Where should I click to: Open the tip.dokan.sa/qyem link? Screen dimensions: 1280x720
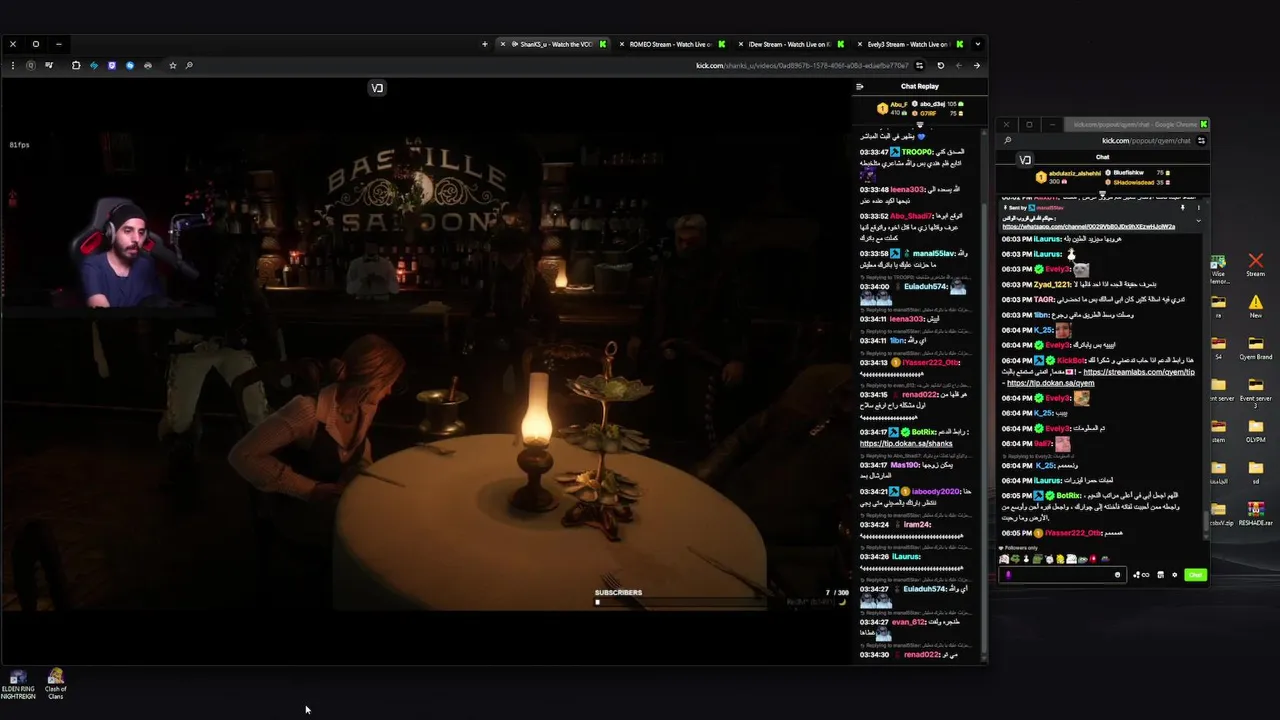click(x=1050, y=383)
